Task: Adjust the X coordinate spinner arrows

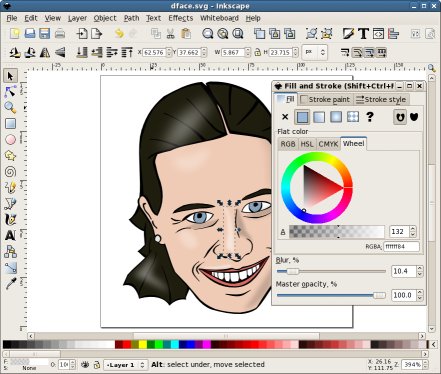Action: coord(169,52)
